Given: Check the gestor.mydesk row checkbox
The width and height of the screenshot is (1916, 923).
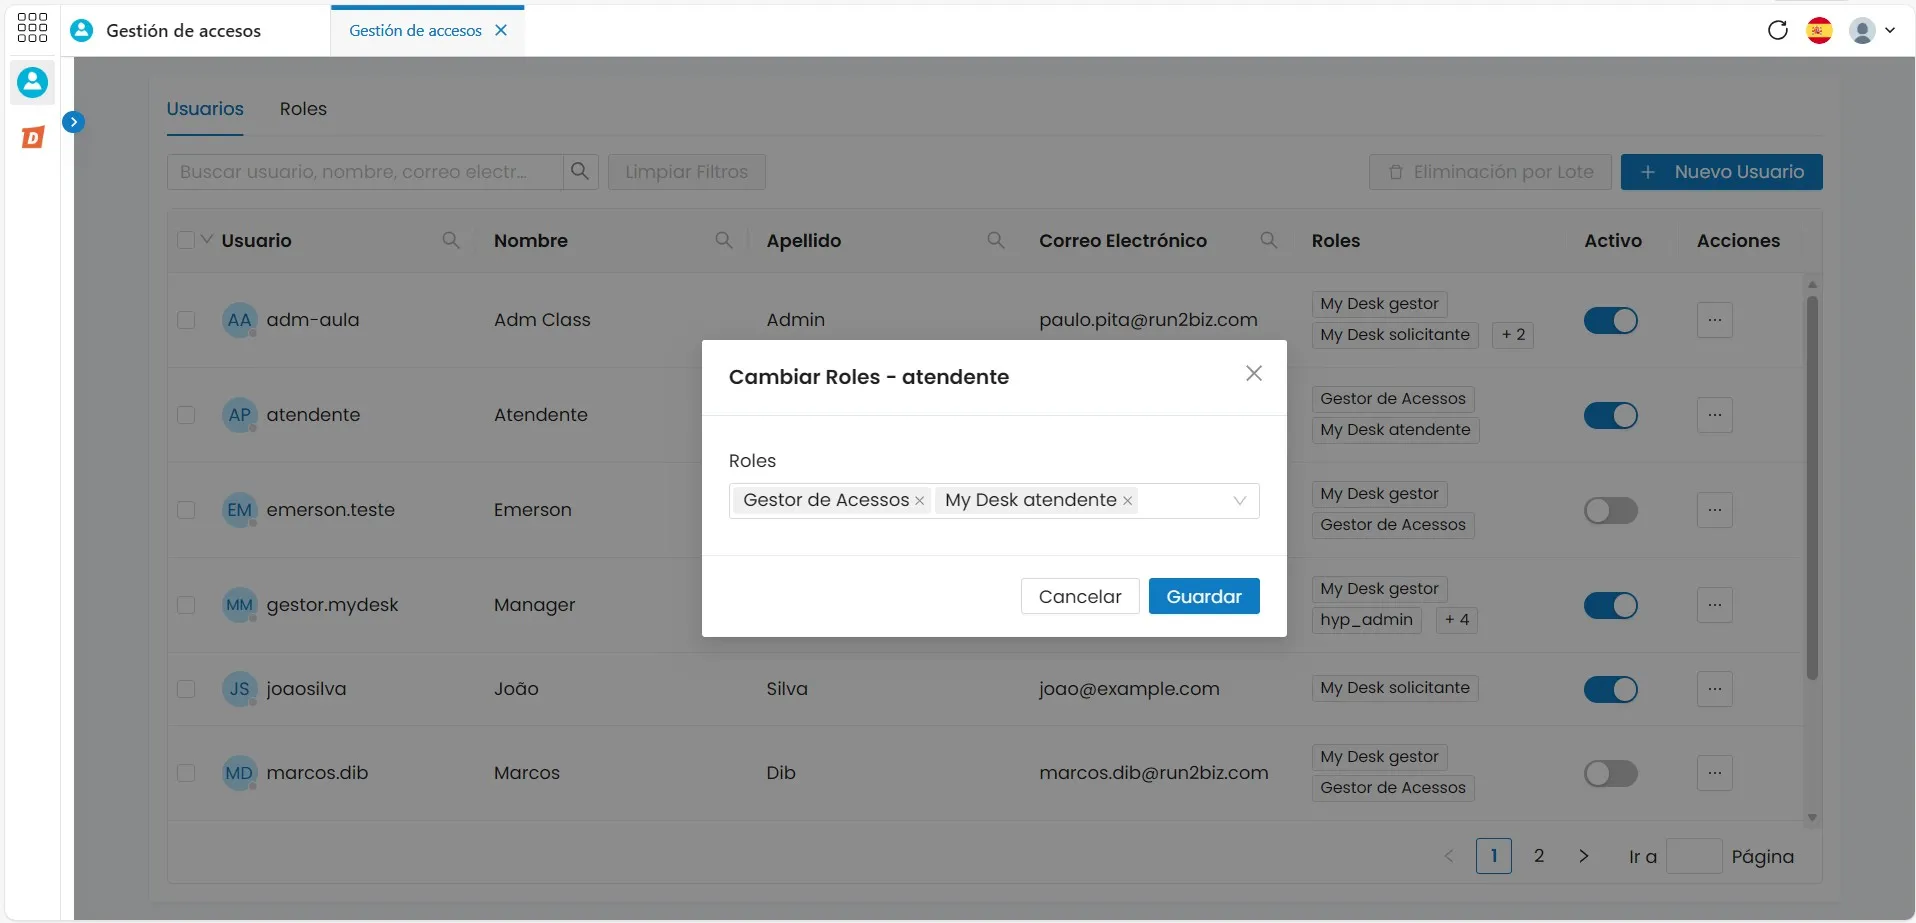Looking at the screenshot, I should pyautogui.click(x=186, y=605).
